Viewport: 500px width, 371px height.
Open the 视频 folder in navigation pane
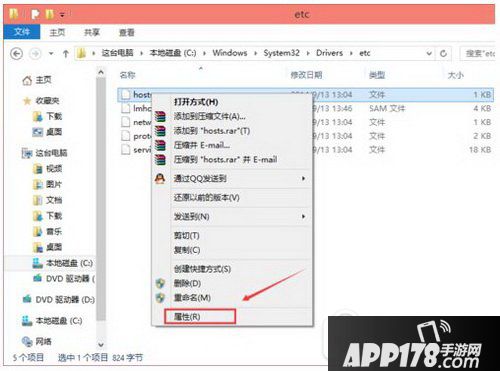[54, 168]
